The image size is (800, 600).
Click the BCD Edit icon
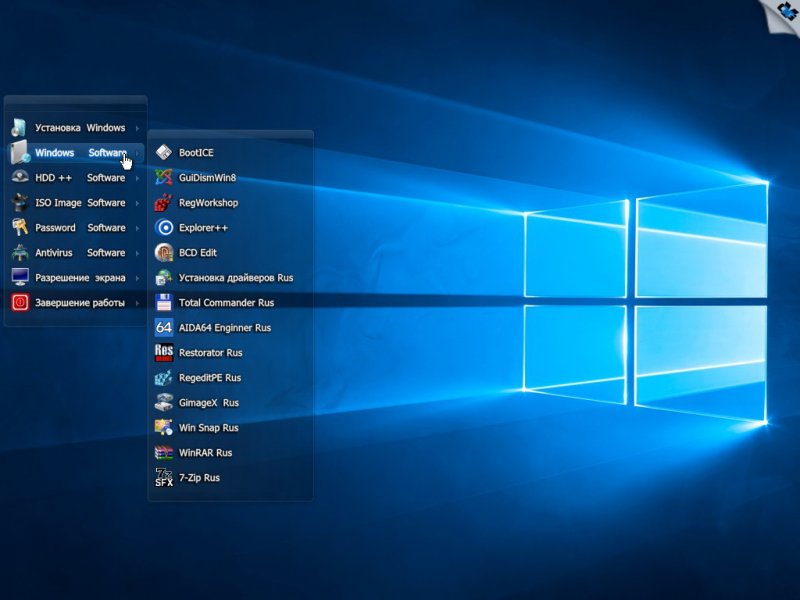tap(164, 252)
